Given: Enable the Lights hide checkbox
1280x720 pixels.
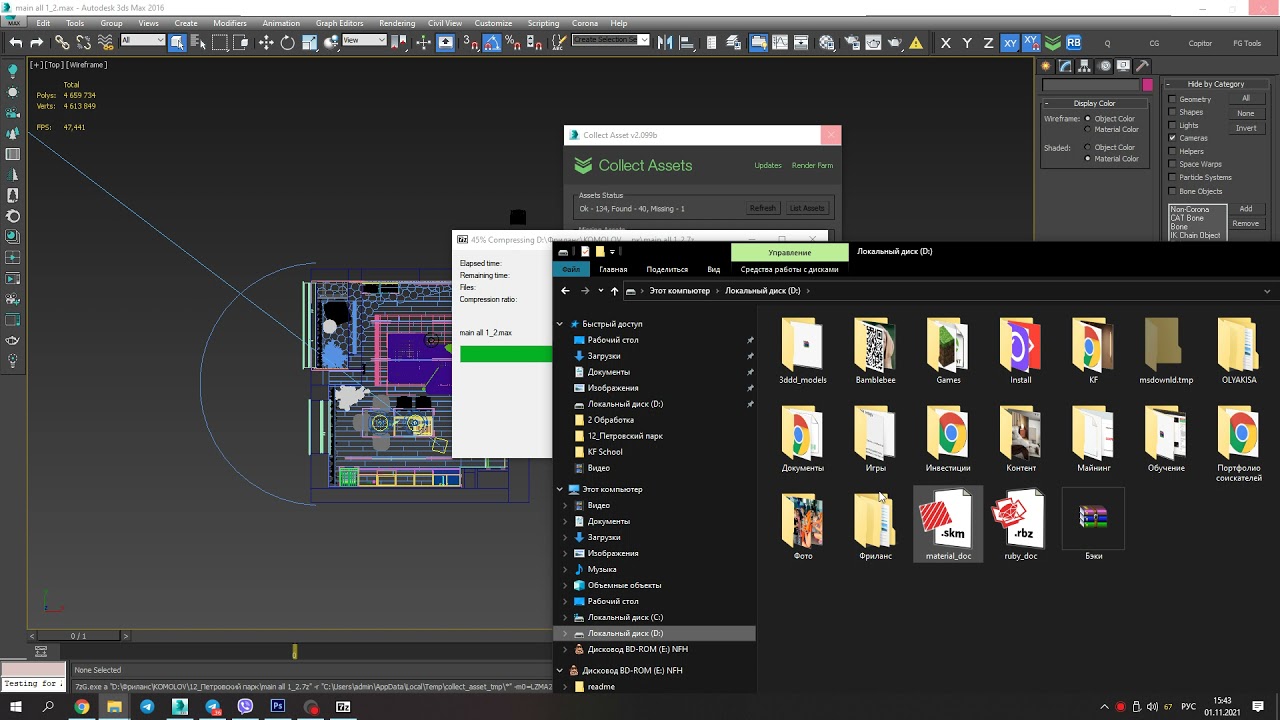Looking at the screenshot, I should [1172, 125].
